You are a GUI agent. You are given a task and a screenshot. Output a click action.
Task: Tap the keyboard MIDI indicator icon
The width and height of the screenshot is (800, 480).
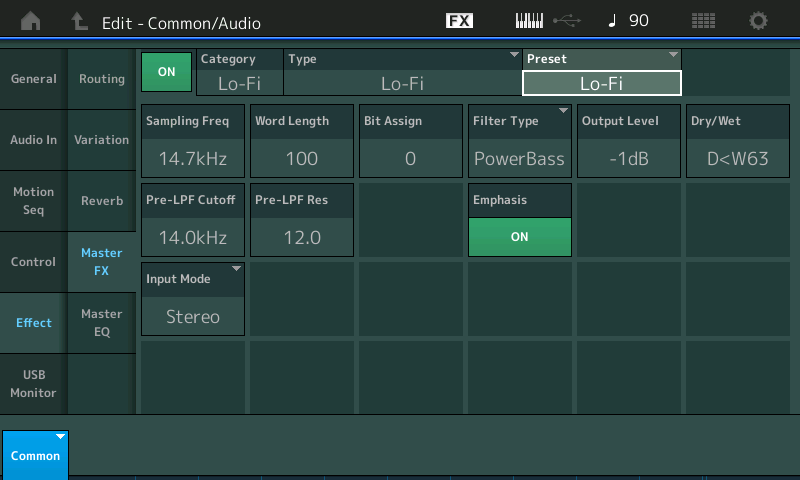(x=529, y=20)
